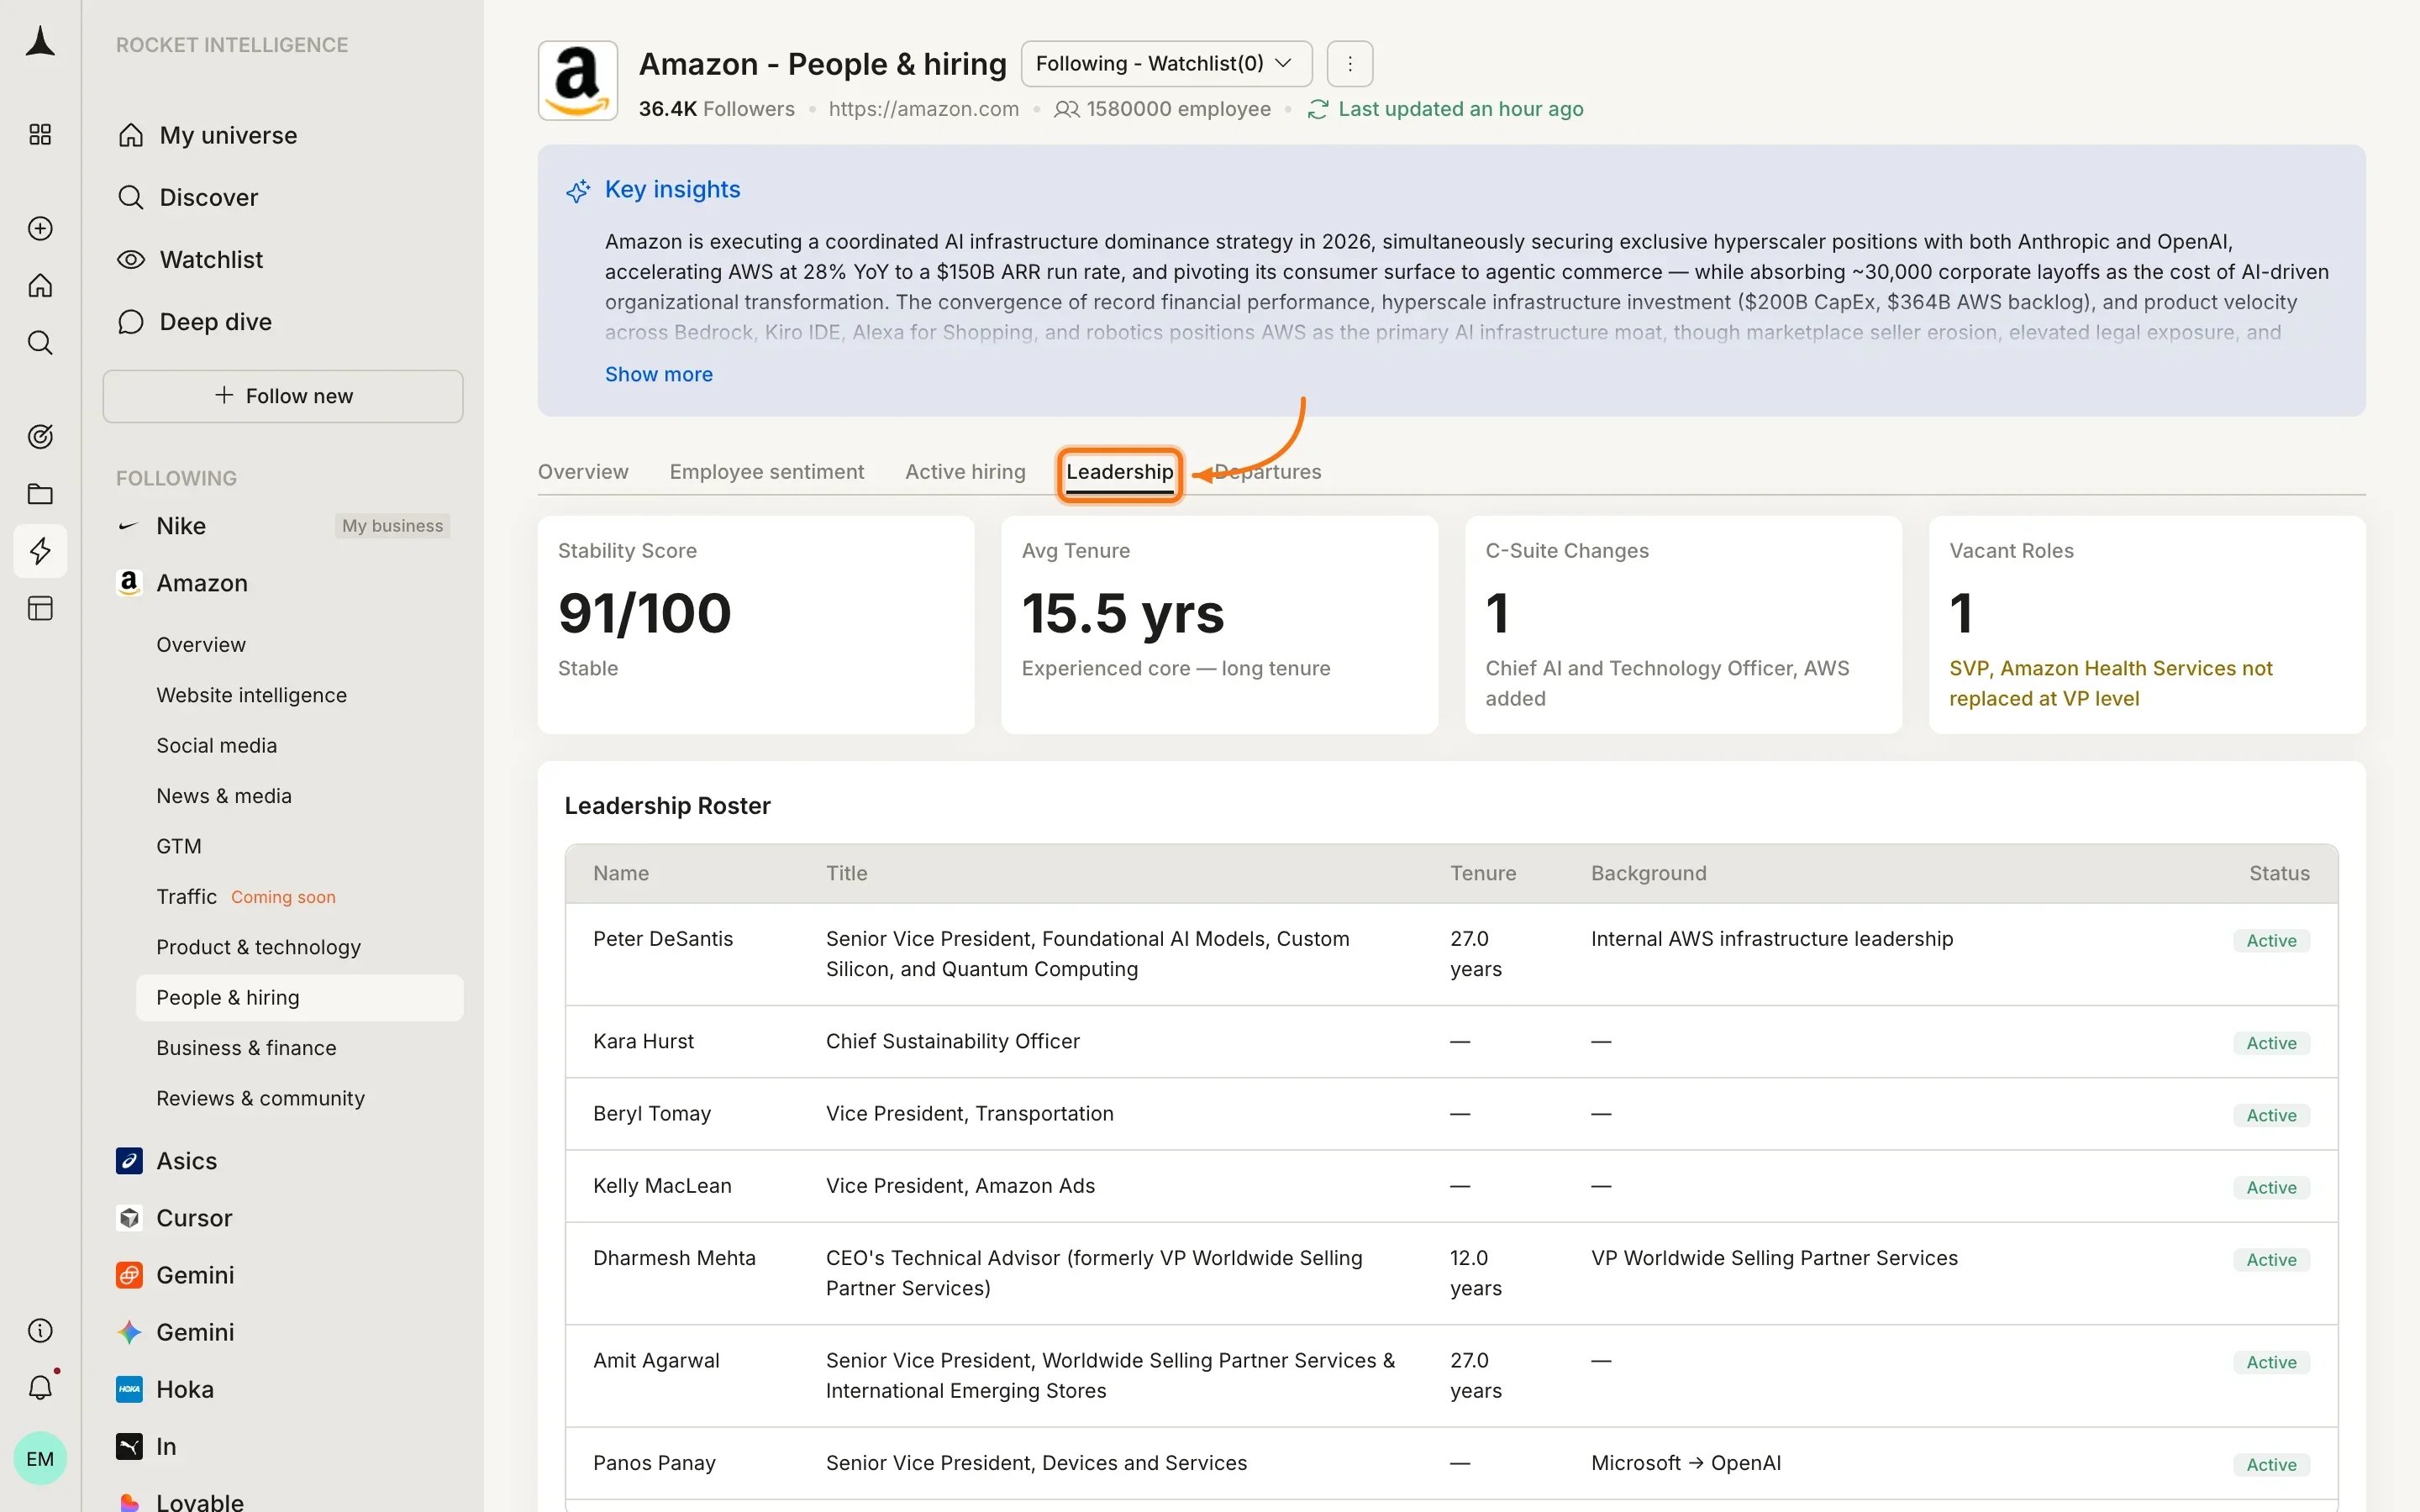The width and height of the screenshot is (2420, 1512).
Task: Click the layout panel icon in the left rail
Action: tap(40, 608)
